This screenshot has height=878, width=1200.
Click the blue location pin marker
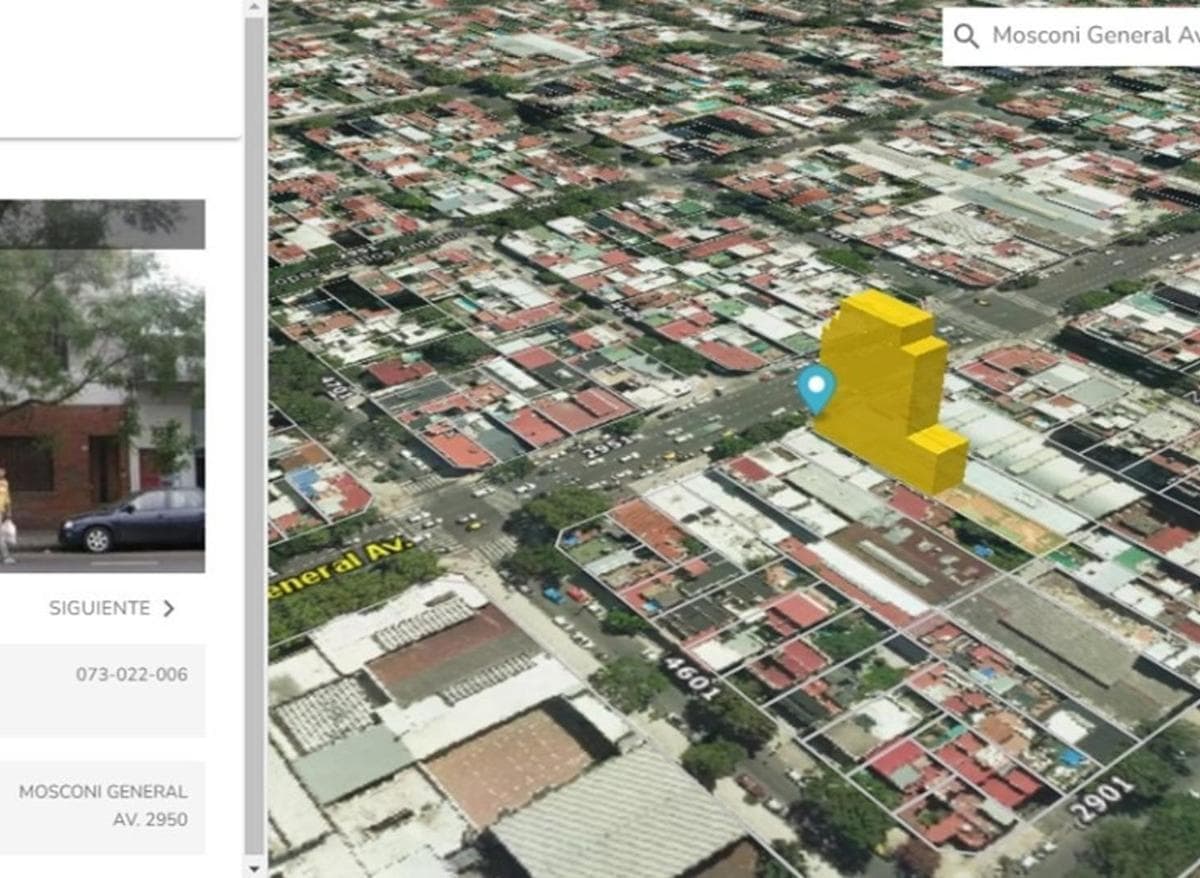click(817, 387)
